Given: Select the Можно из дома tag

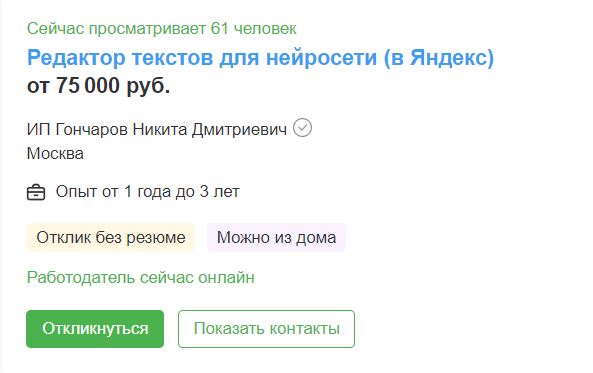Looking at the screenshot, I should (x=276, y=238).
